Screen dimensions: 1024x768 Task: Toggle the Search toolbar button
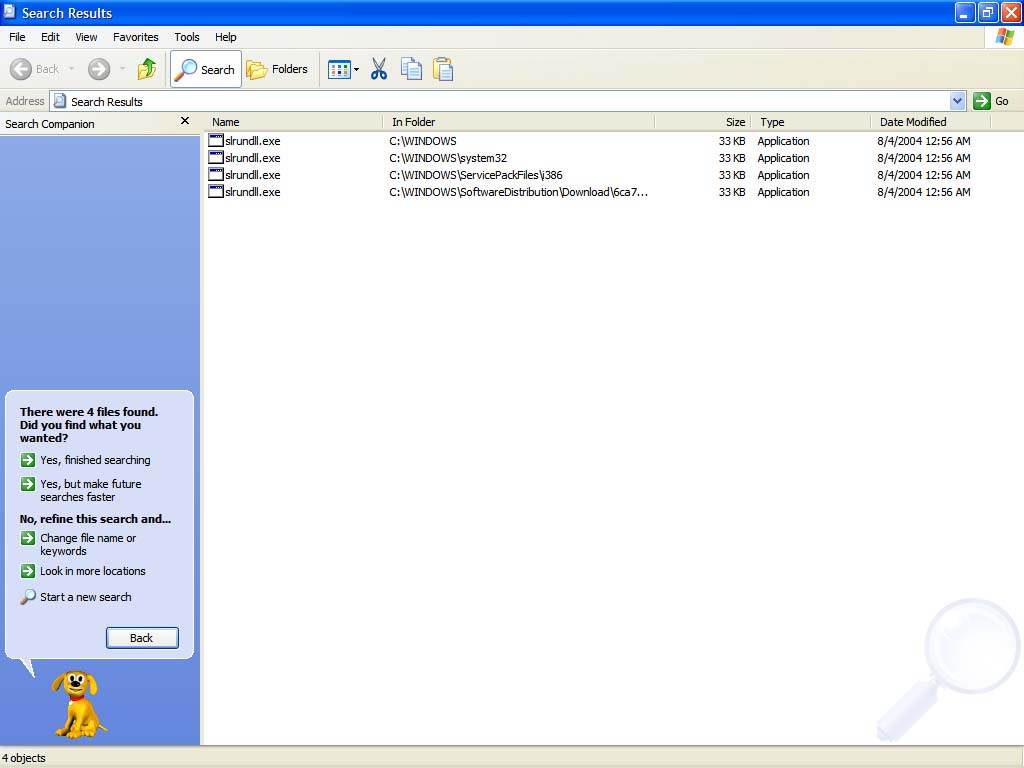(x=206, y=69)
